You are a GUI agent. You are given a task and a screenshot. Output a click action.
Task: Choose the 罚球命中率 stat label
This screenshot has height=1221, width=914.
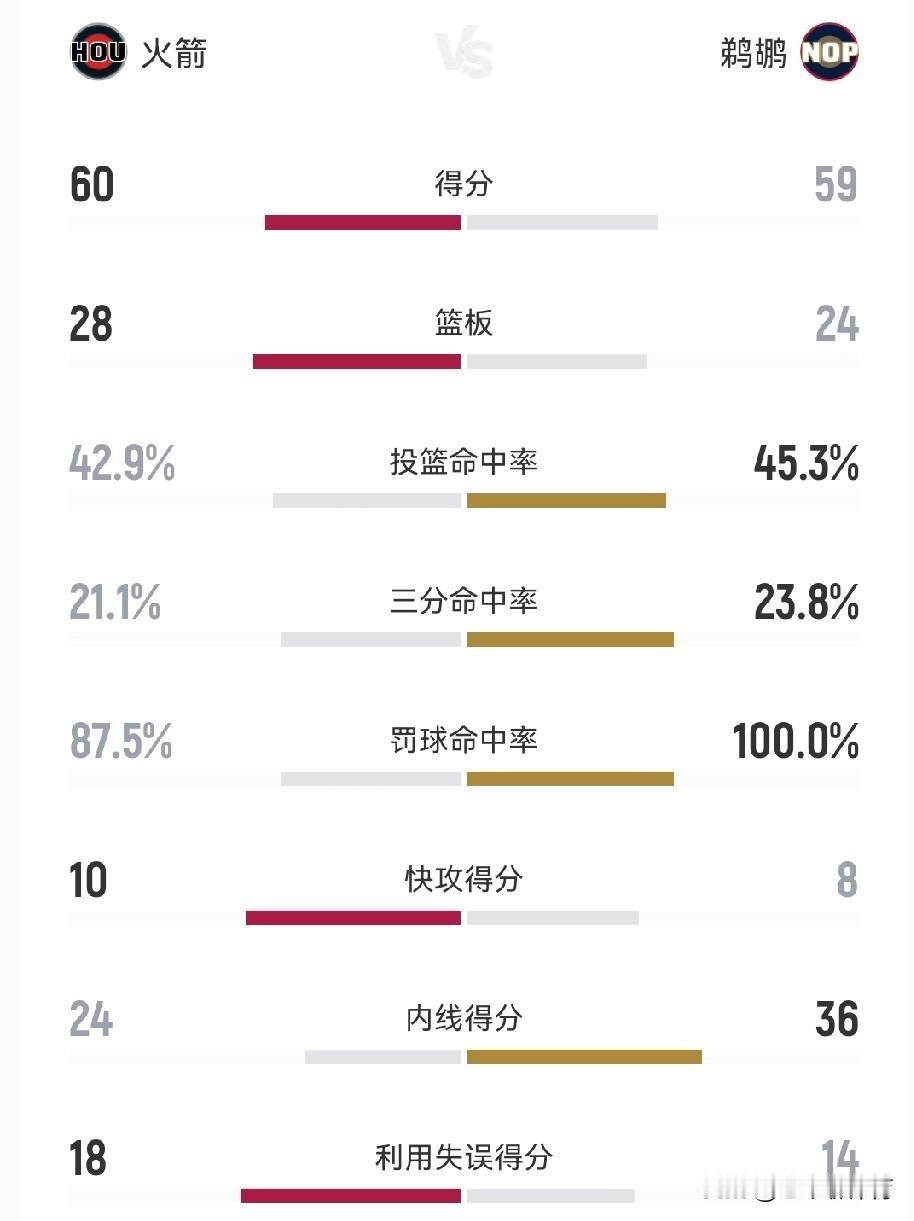tap(464, 740)
